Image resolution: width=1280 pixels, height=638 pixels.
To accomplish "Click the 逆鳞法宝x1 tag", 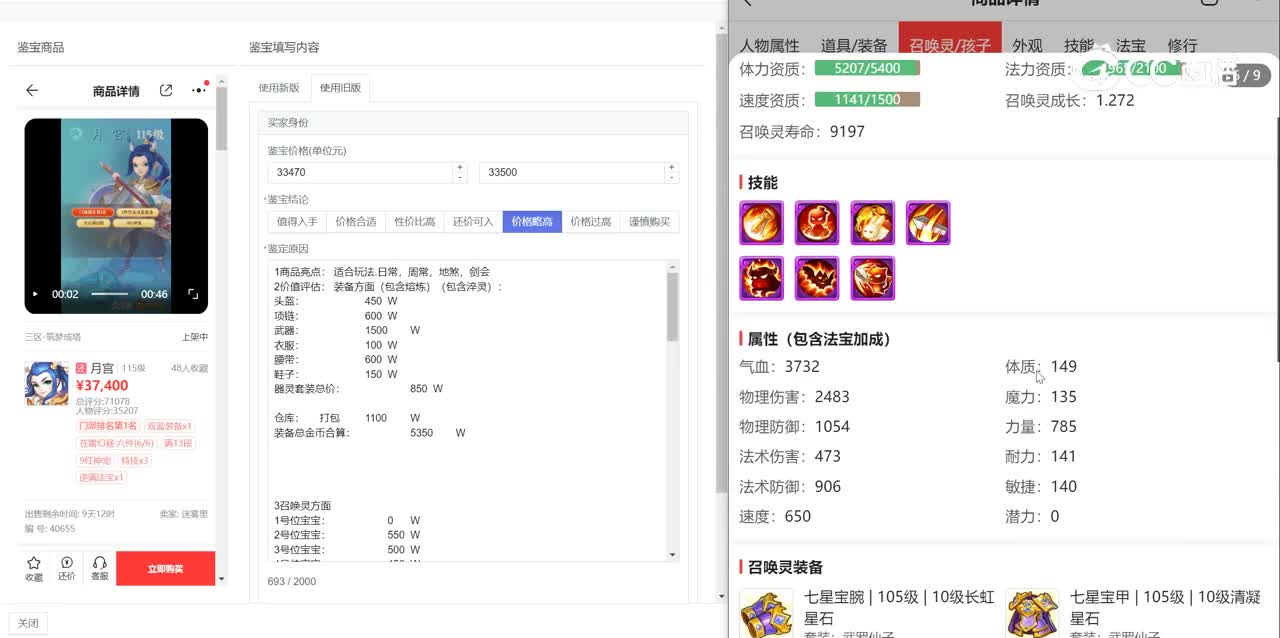I will point(102,477).
